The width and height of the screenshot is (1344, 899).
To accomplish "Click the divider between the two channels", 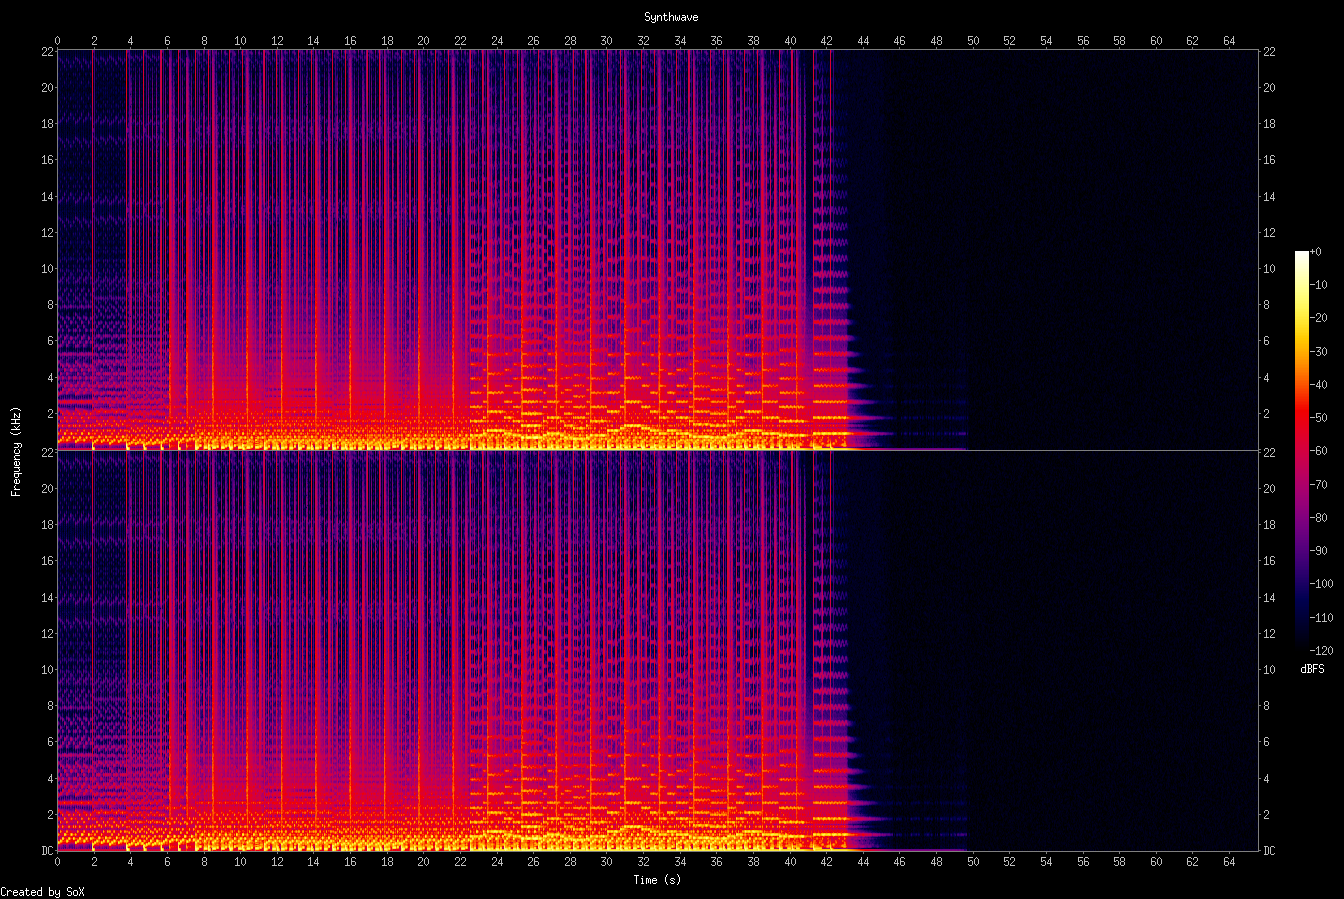I will (650, 451).
